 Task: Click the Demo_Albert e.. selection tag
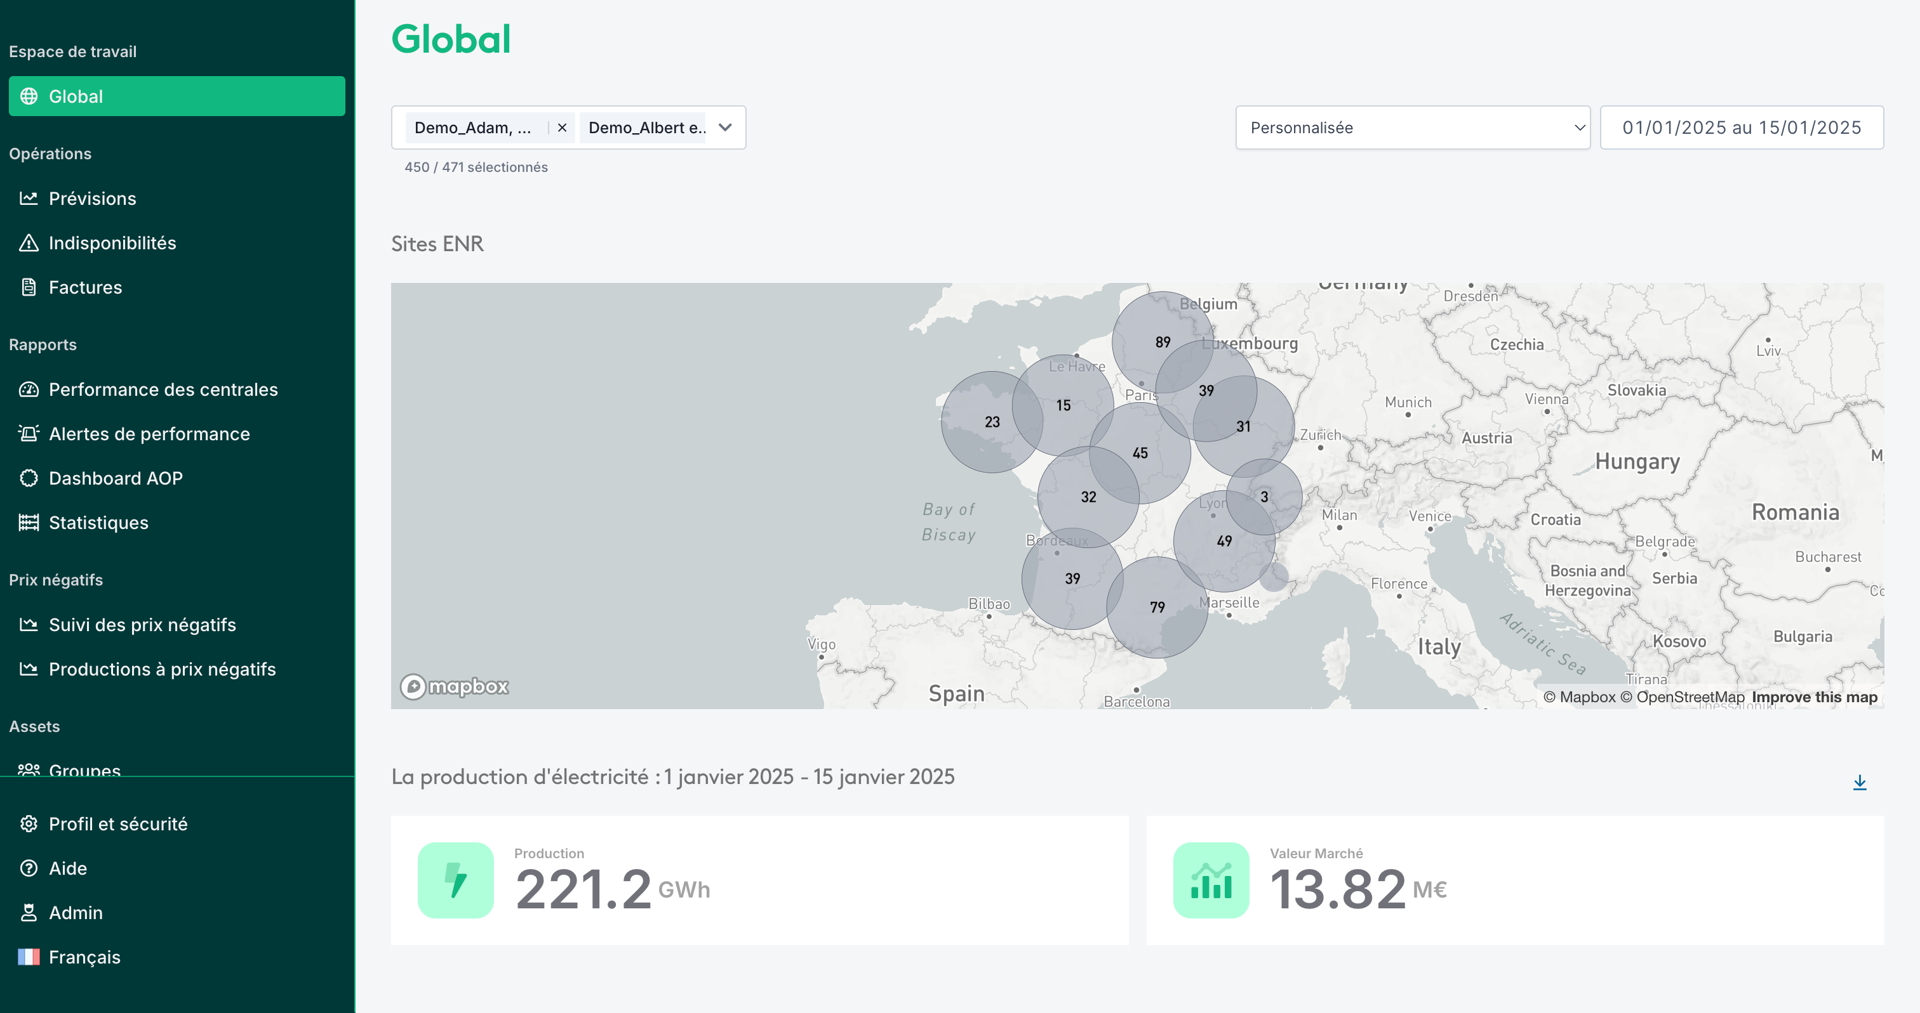[x=645, y=127]
